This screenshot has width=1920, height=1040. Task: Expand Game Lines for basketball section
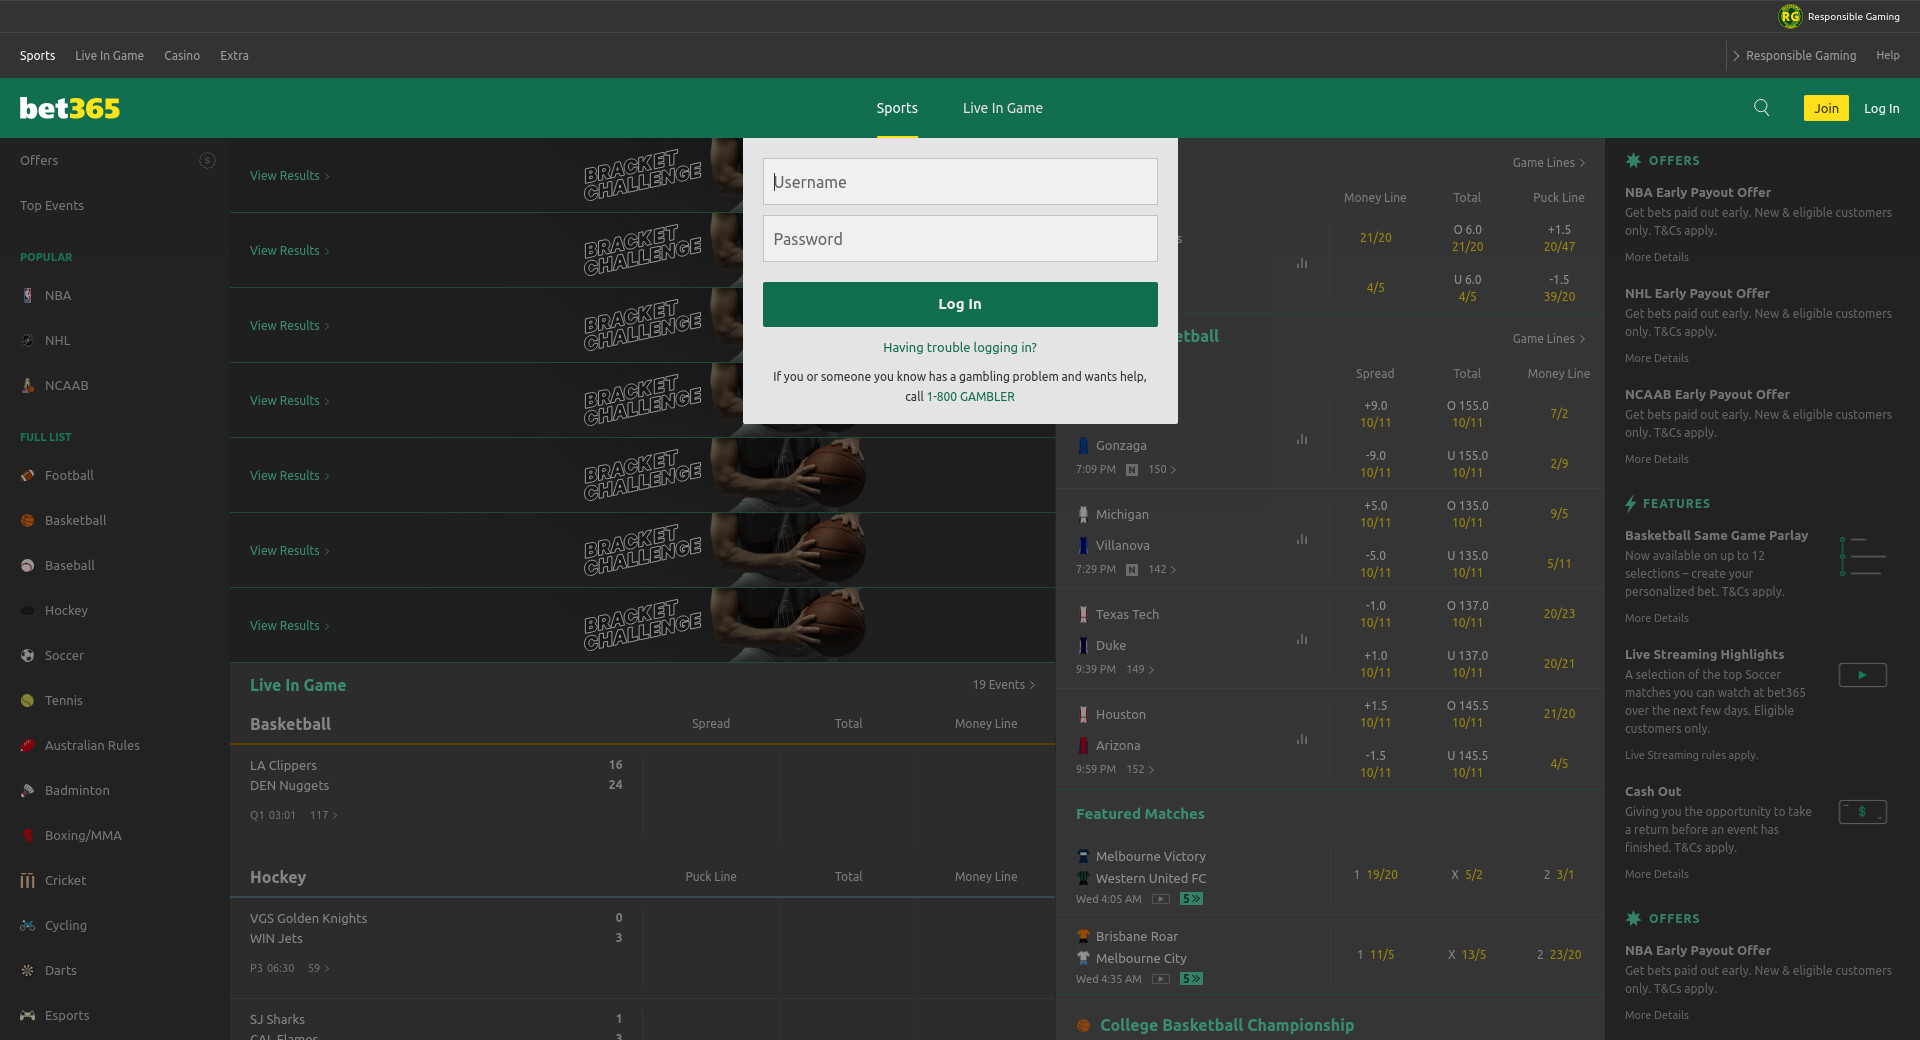click(1548, 339)
